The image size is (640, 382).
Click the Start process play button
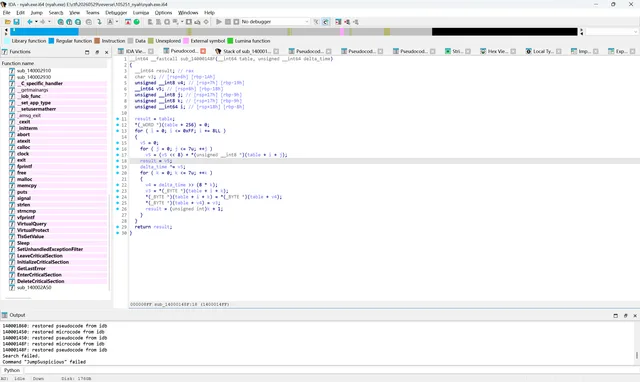pos(219,22)
